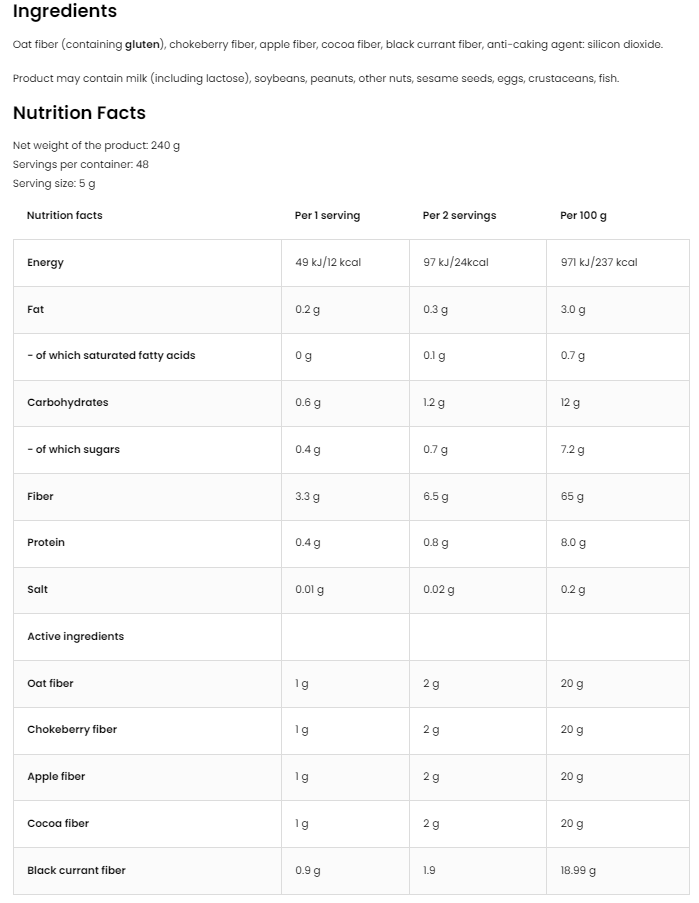Click the Servings per container text
699x903 pixels.
point(80,164)
